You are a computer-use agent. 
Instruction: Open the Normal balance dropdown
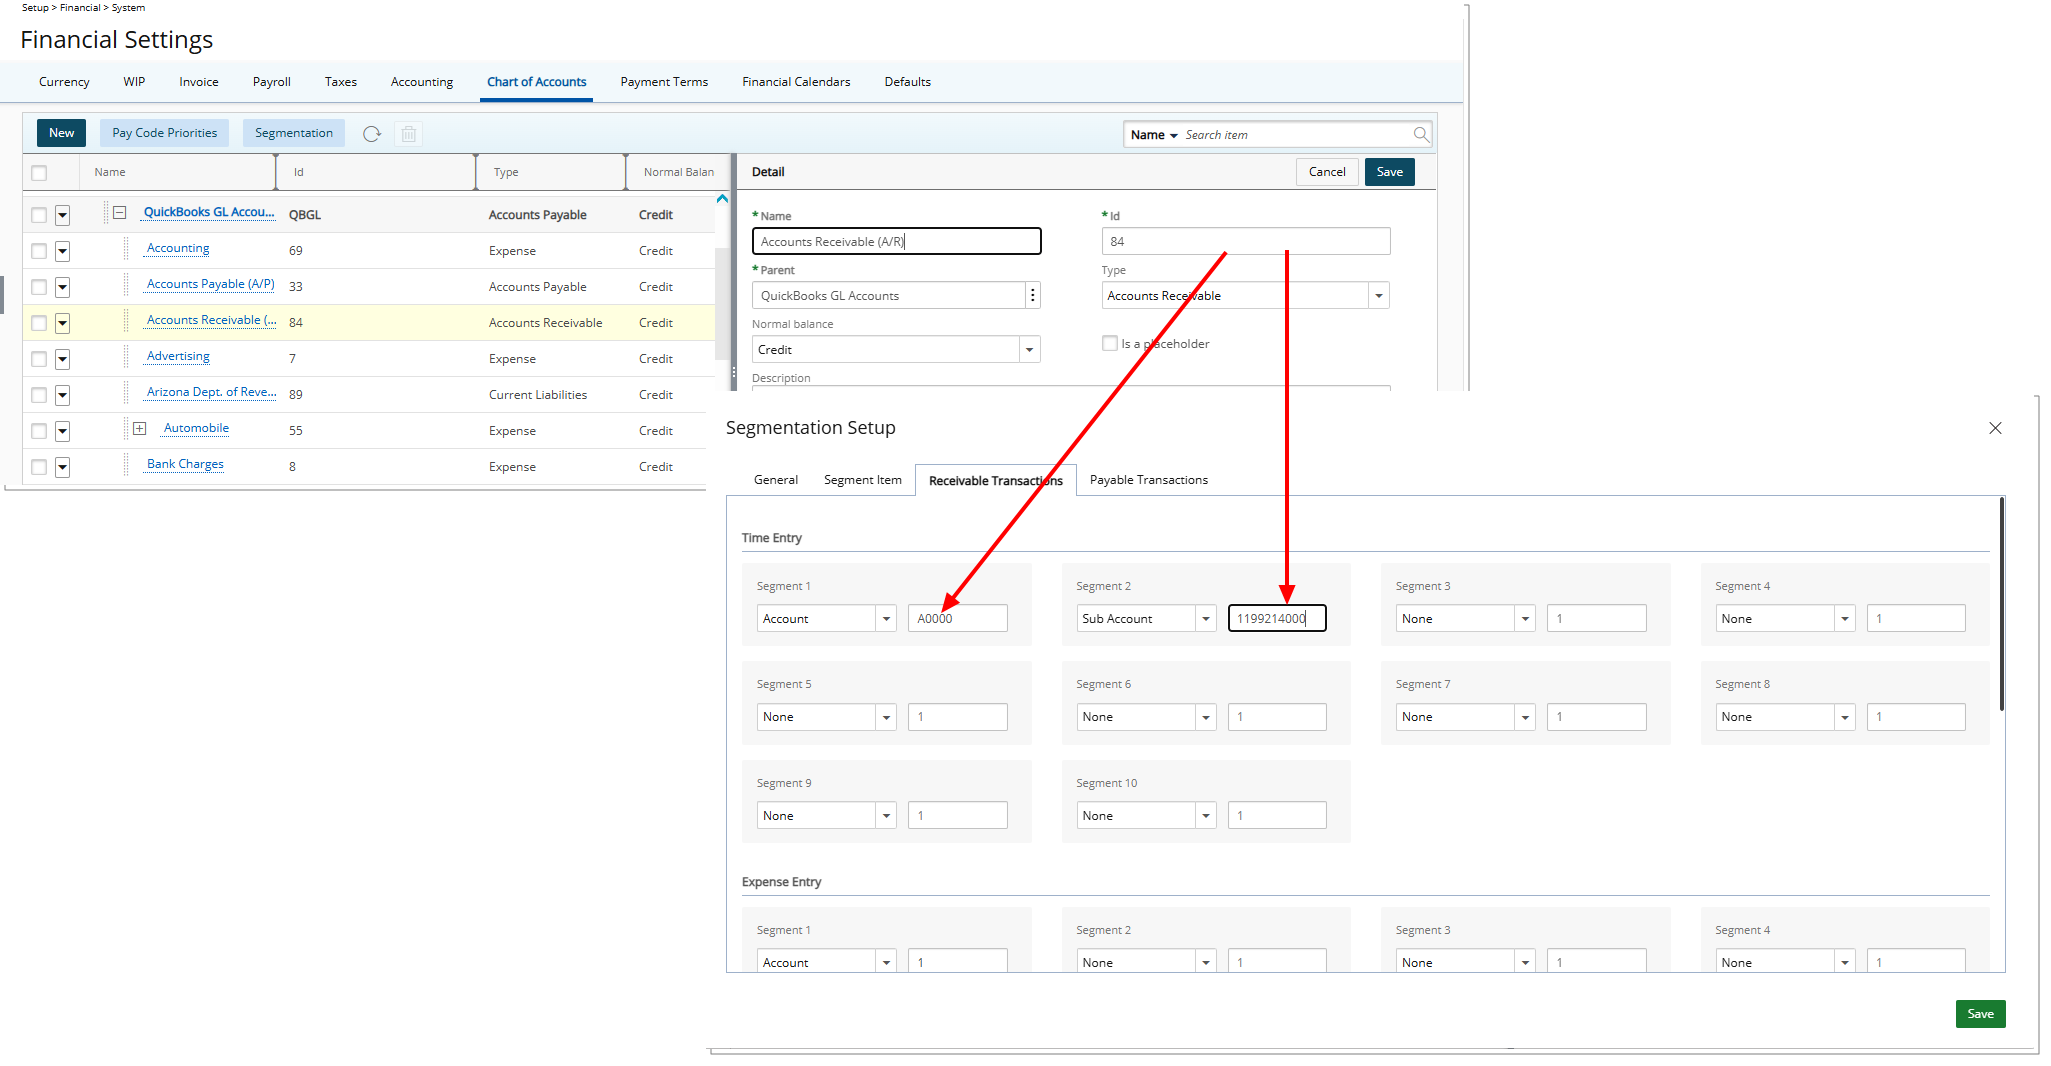(1029, 350)
